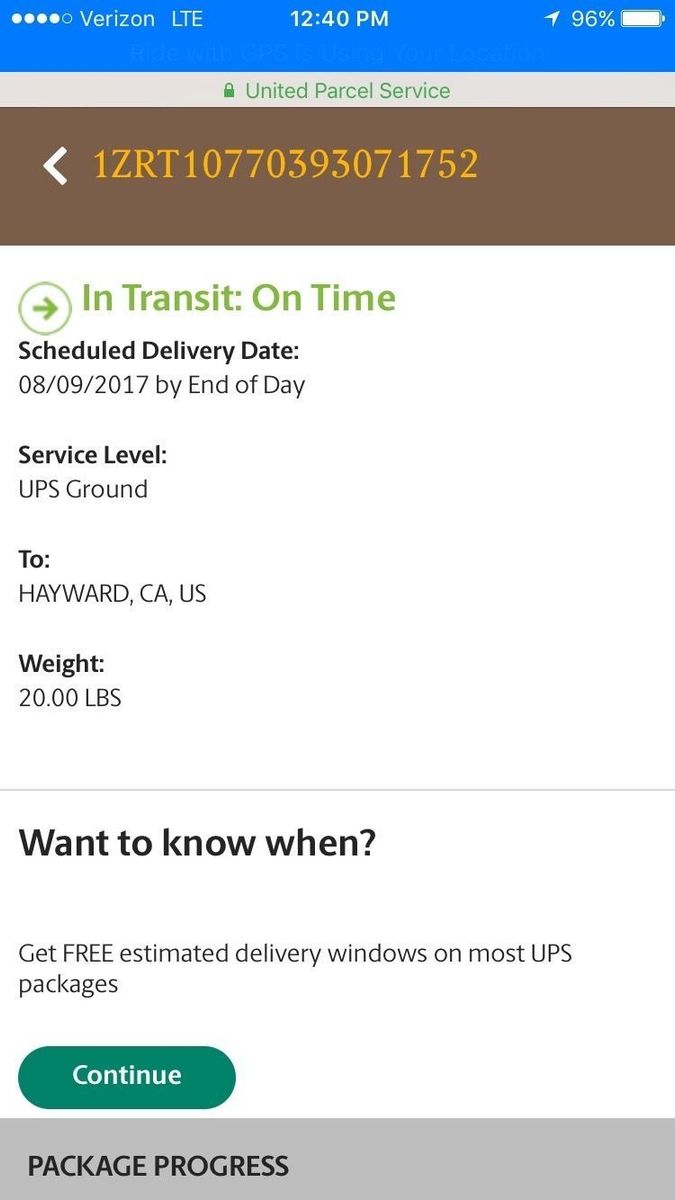This screenshot has width=675, height=1200.
Task: Tap the 08/09/2017 by End of Day date
Action: click(162, 385)
